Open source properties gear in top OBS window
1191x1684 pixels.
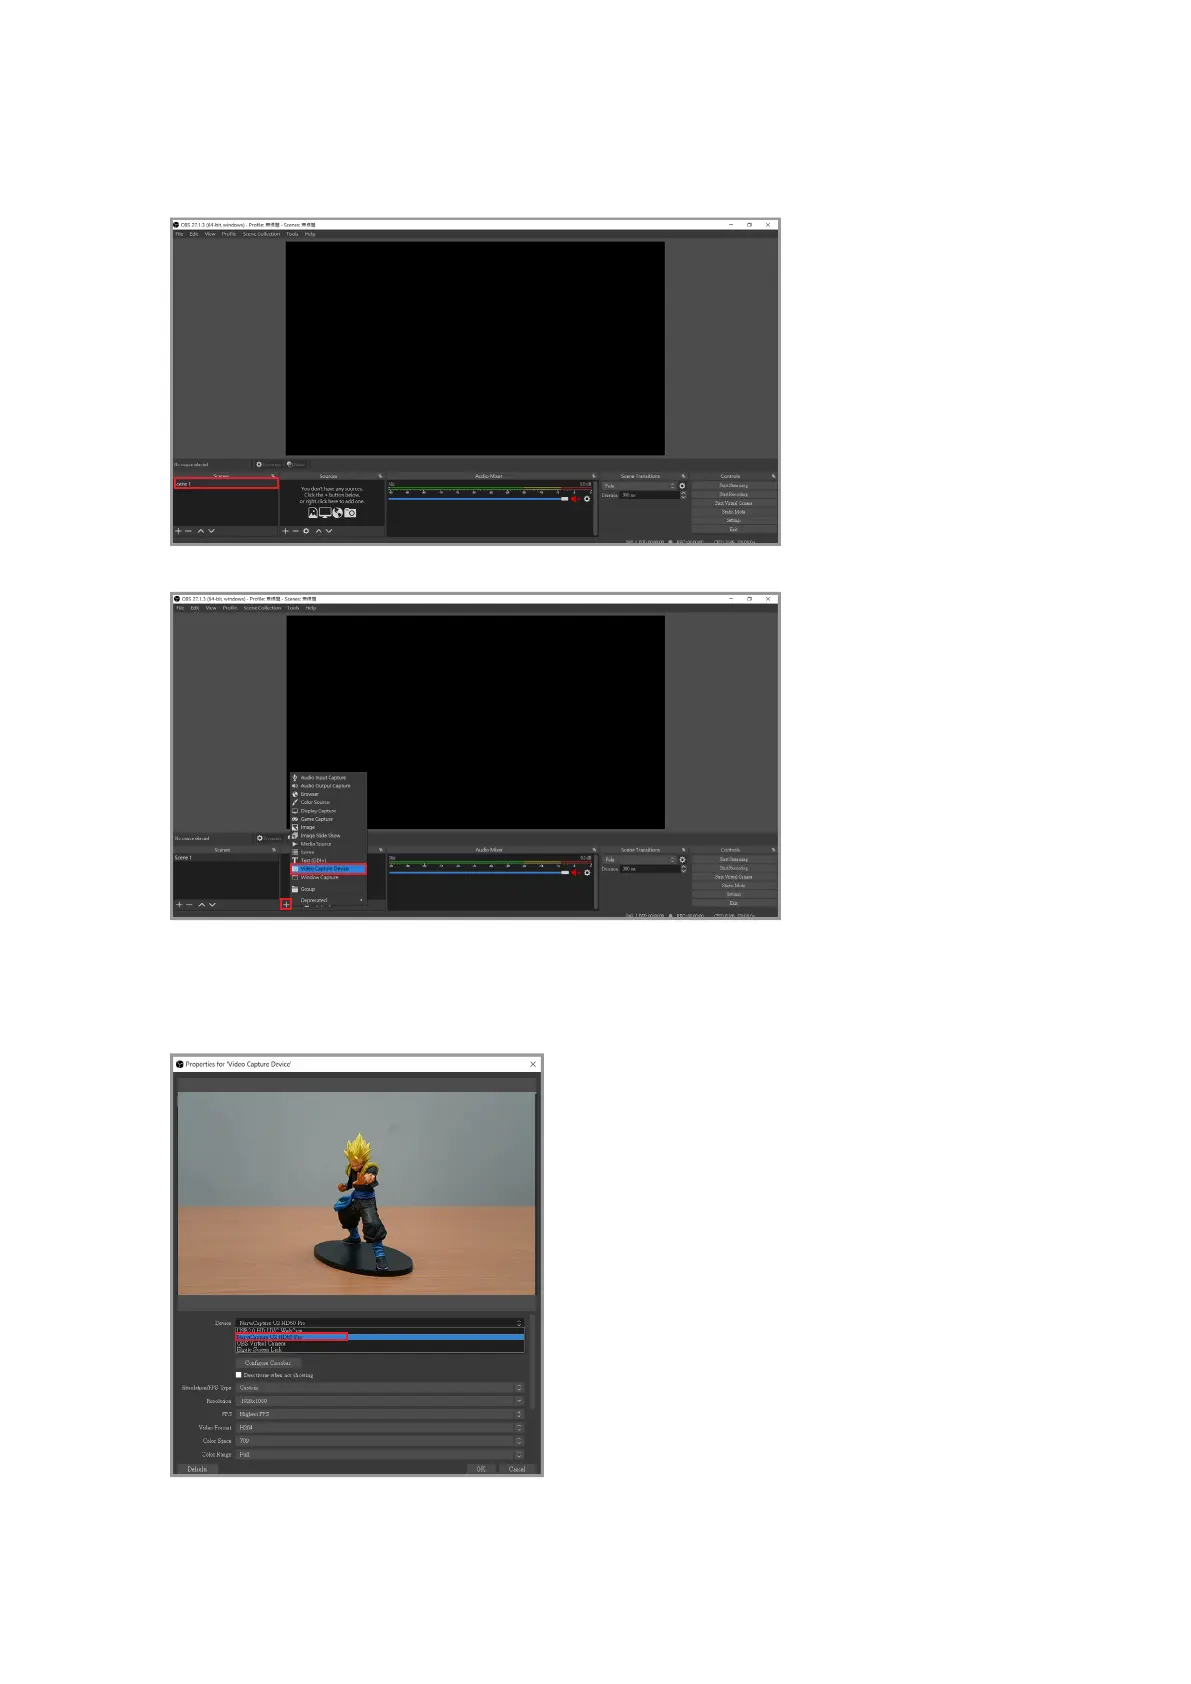point(306,531)
